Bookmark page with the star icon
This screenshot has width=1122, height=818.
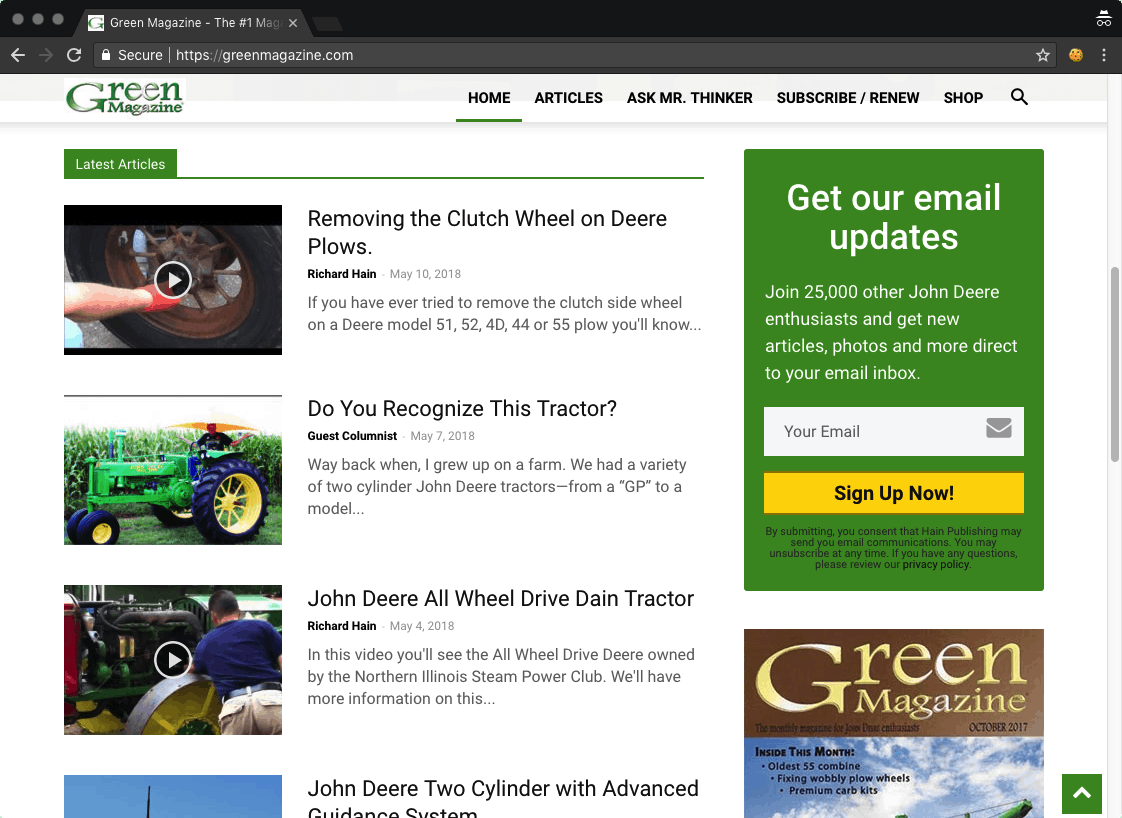point(1043,55)
